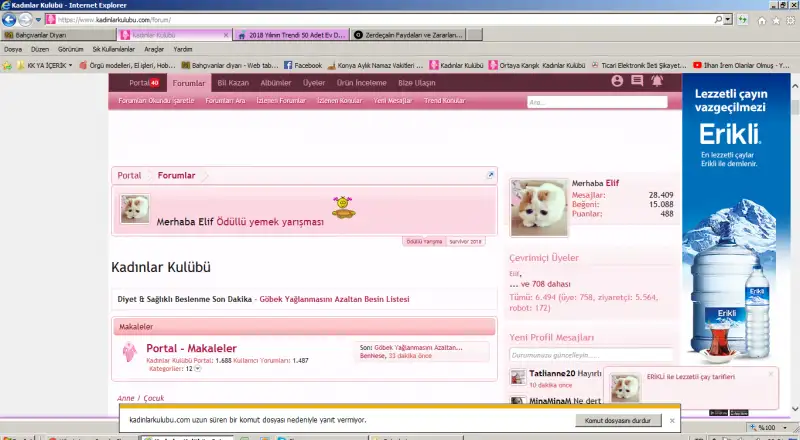800x440 pixels.
Task: Open the Ödüllü yemek yarışması link
Action: pos(270,222)
